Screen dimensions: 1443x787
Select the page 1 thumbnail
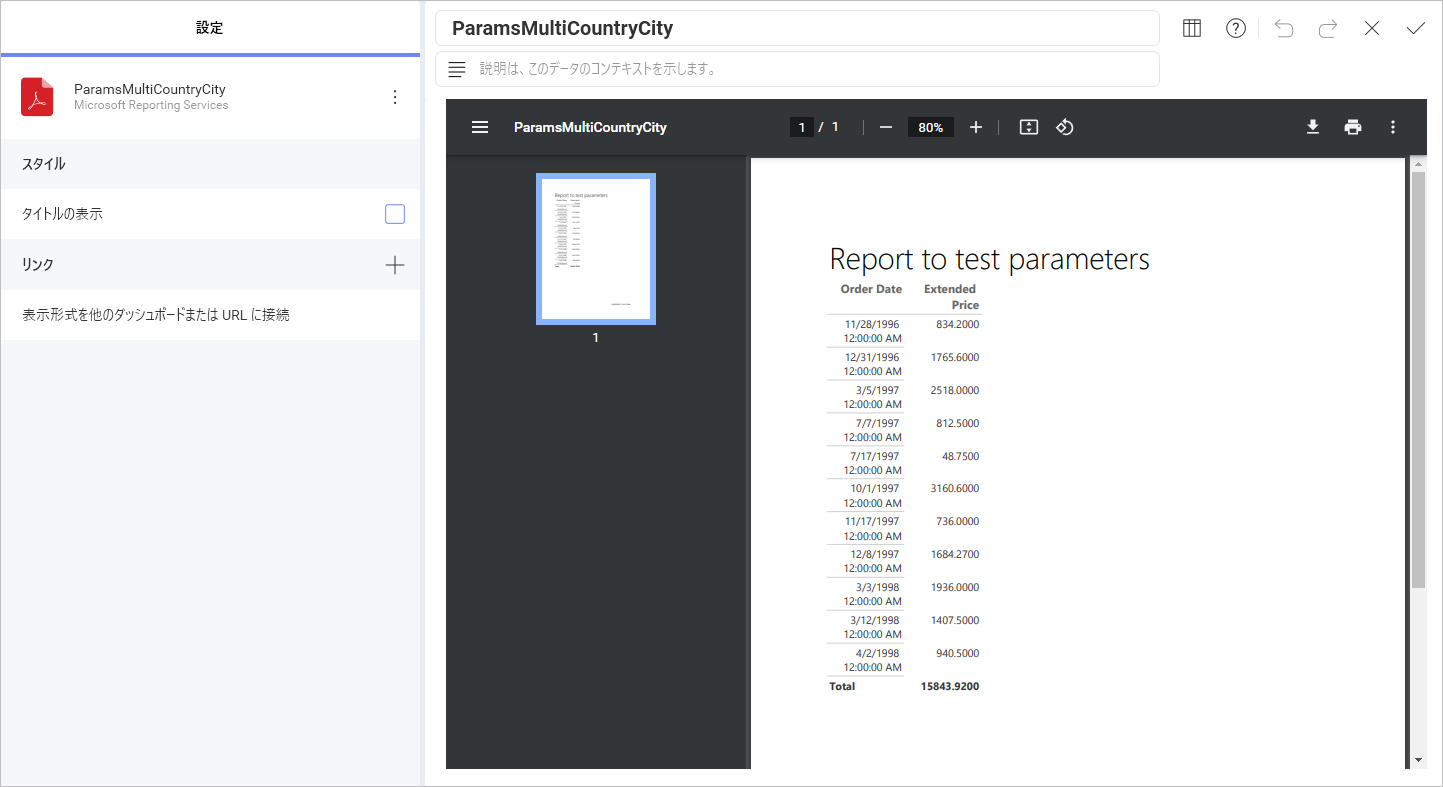(x=596, y=249)
